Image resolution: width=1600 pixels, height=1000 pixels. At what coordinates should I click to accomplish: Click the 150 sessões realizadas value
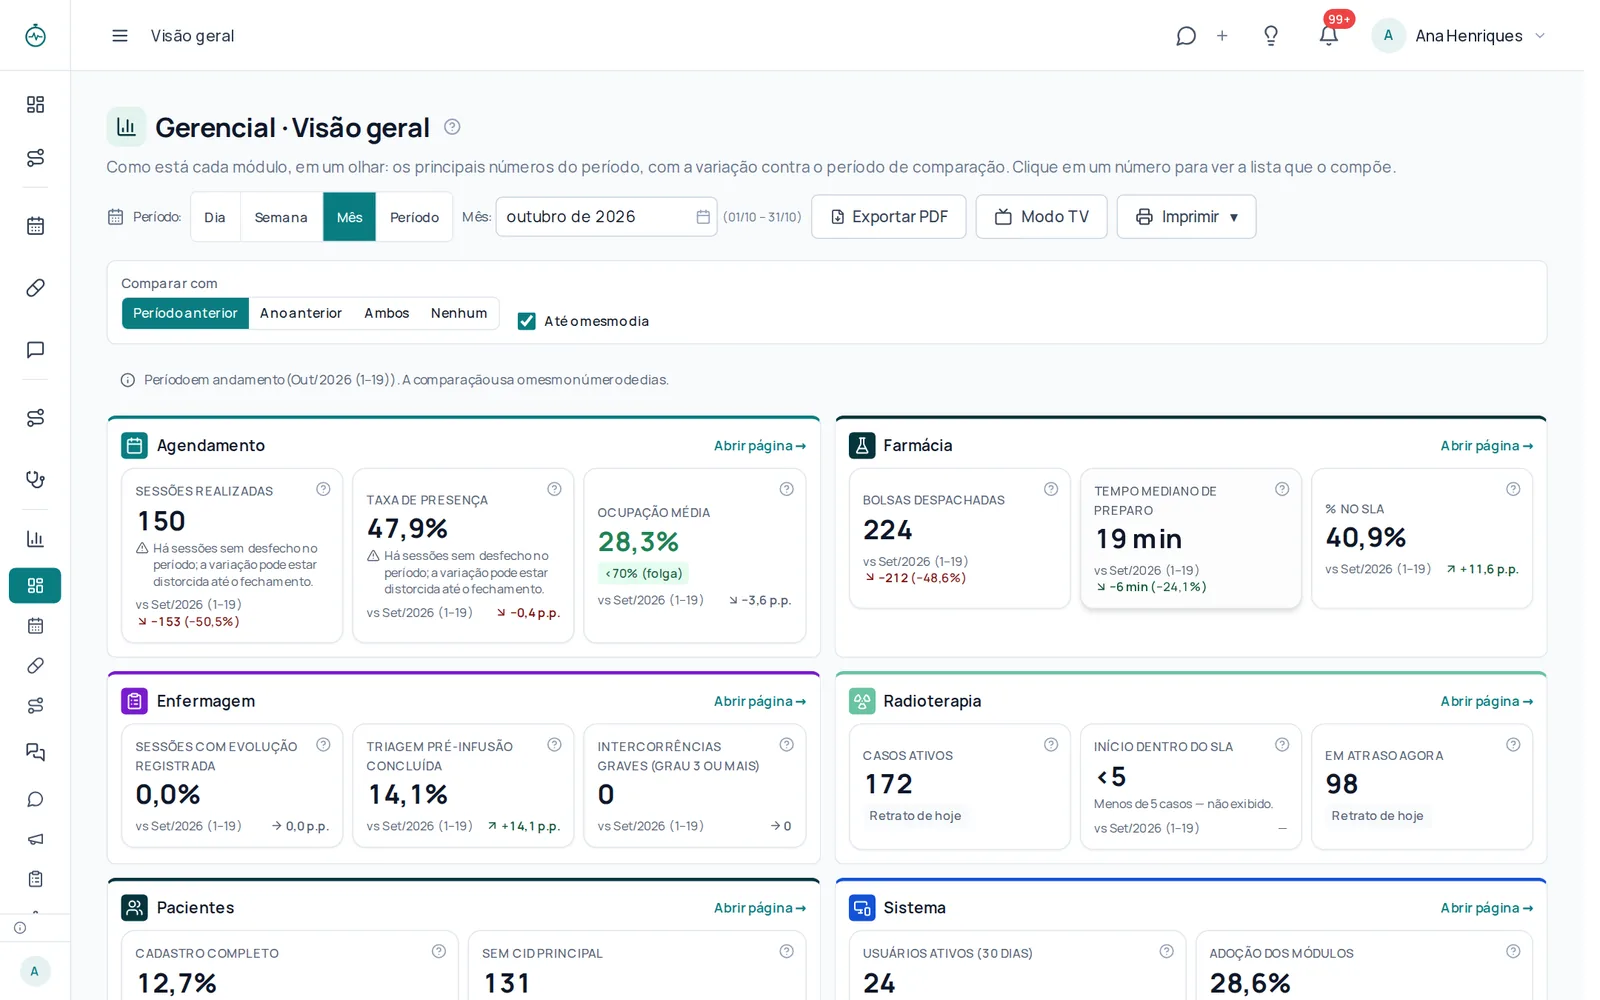162,521
